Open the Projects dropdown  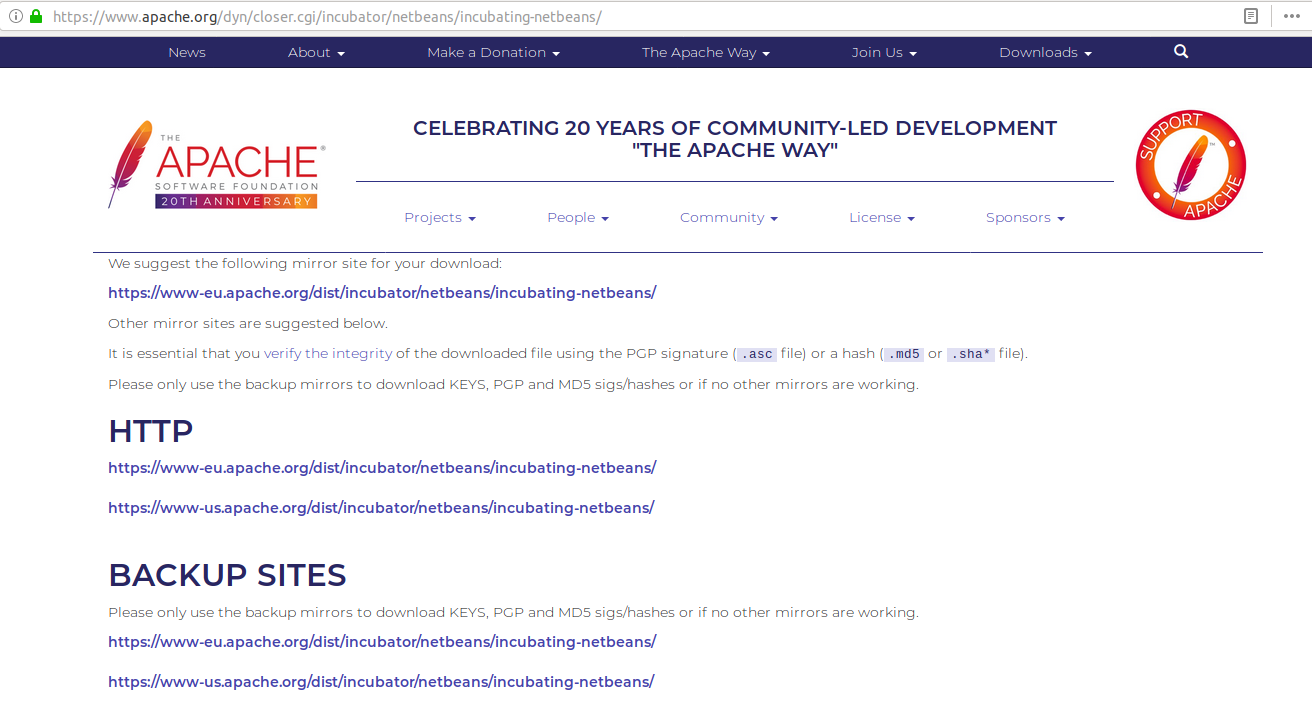coord(440,218)
